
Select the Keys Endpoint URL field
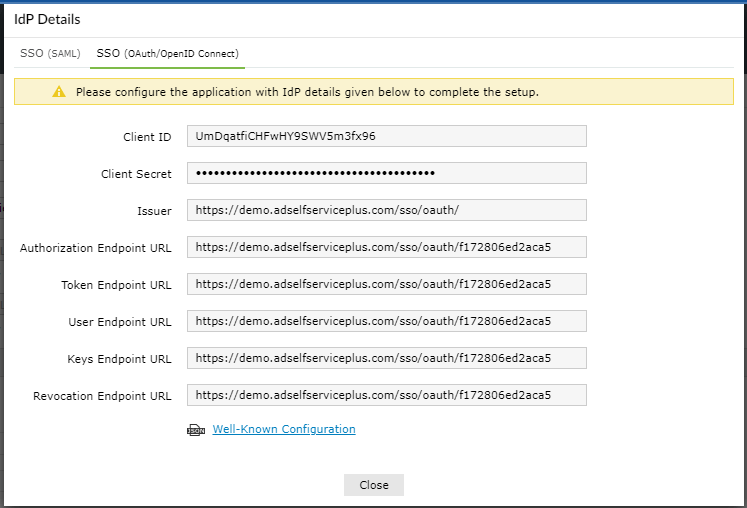pos(386,358)
